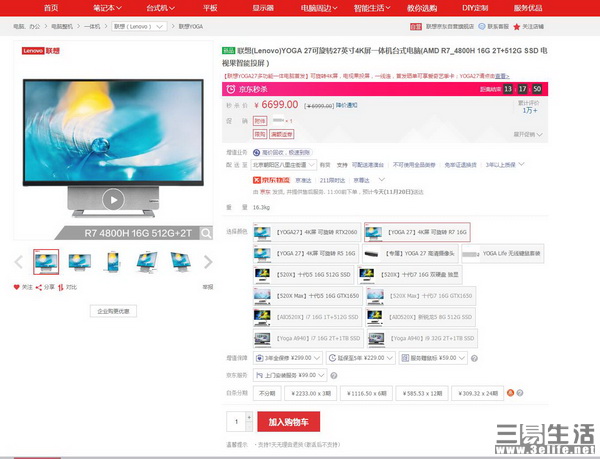Click the magnifier zoom icon on product image

point(206,233)
